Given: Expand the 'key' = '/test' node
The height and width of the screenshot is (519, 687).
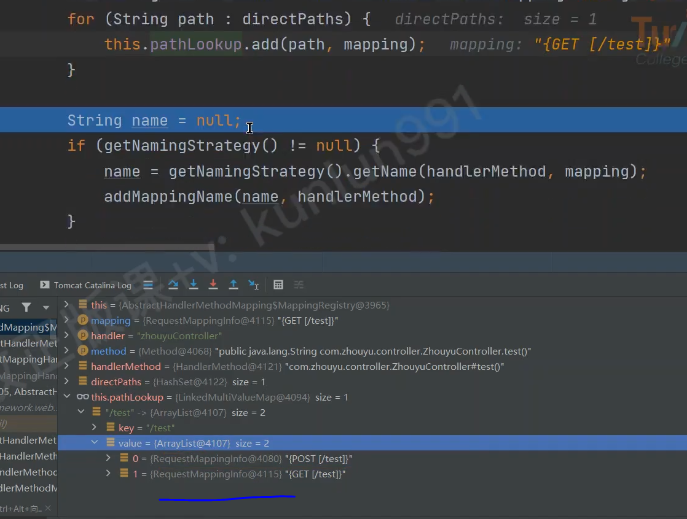Looking at the screenshot, I should 95,427.
